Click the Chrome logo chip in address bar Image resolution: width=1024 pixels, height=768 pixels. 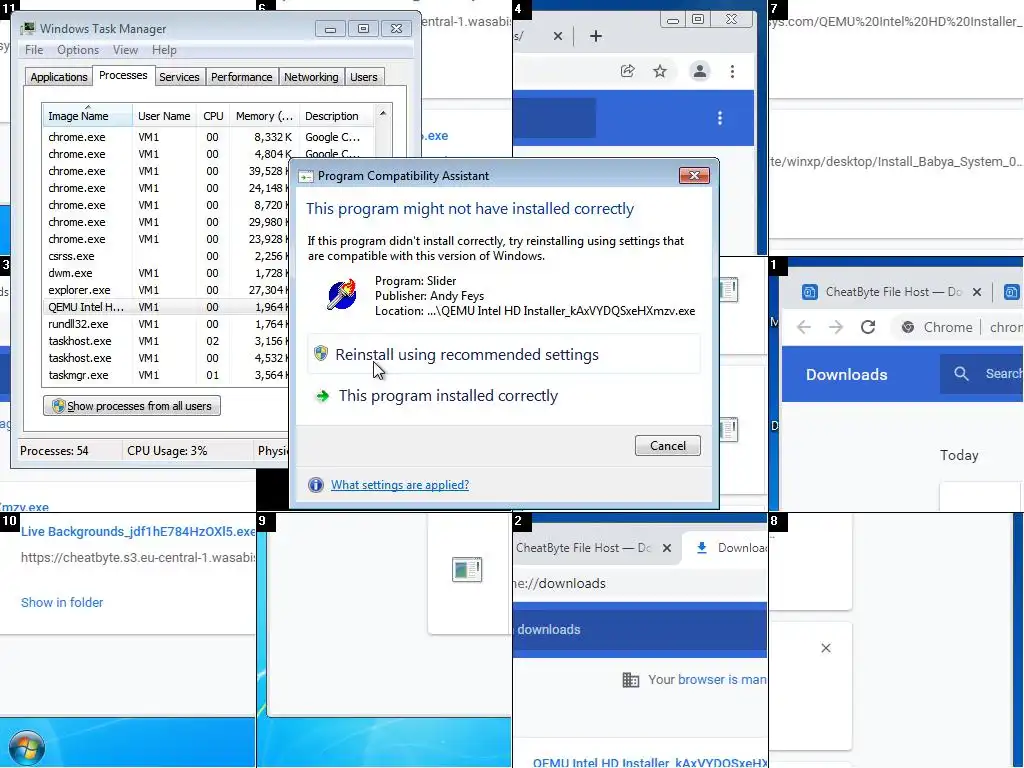tap(908, 327)
